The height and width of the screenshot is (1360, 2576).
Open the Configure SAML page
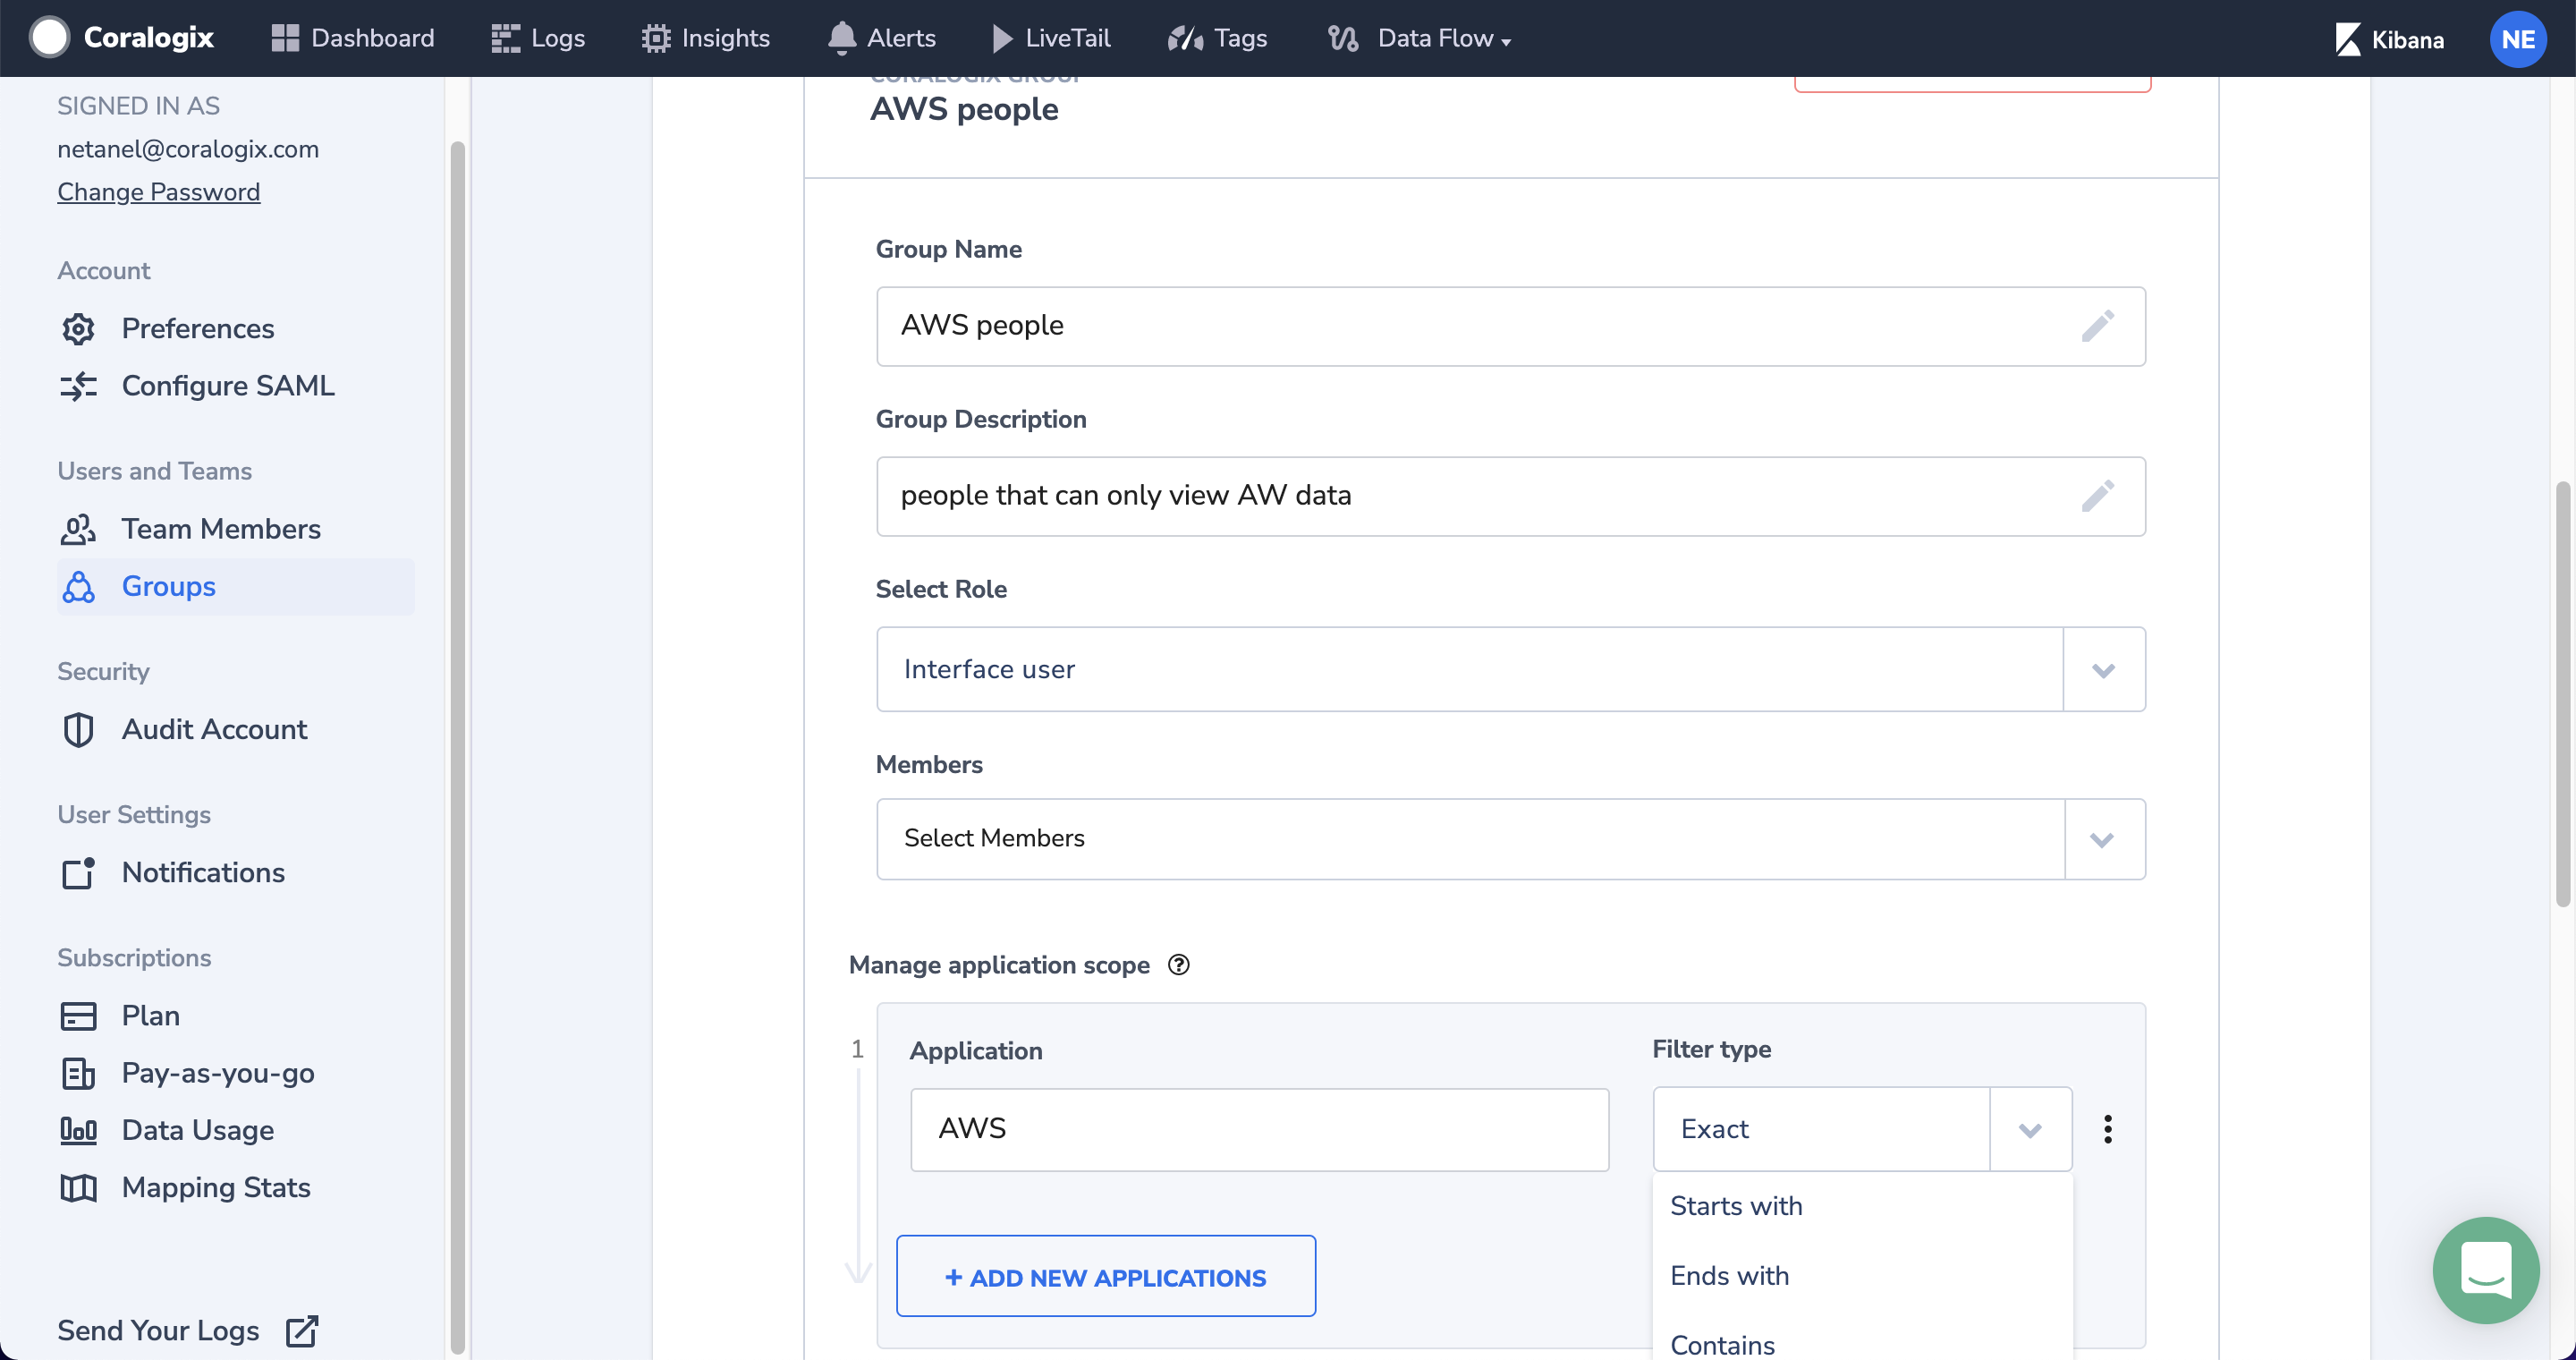click(x=228, y=386)
